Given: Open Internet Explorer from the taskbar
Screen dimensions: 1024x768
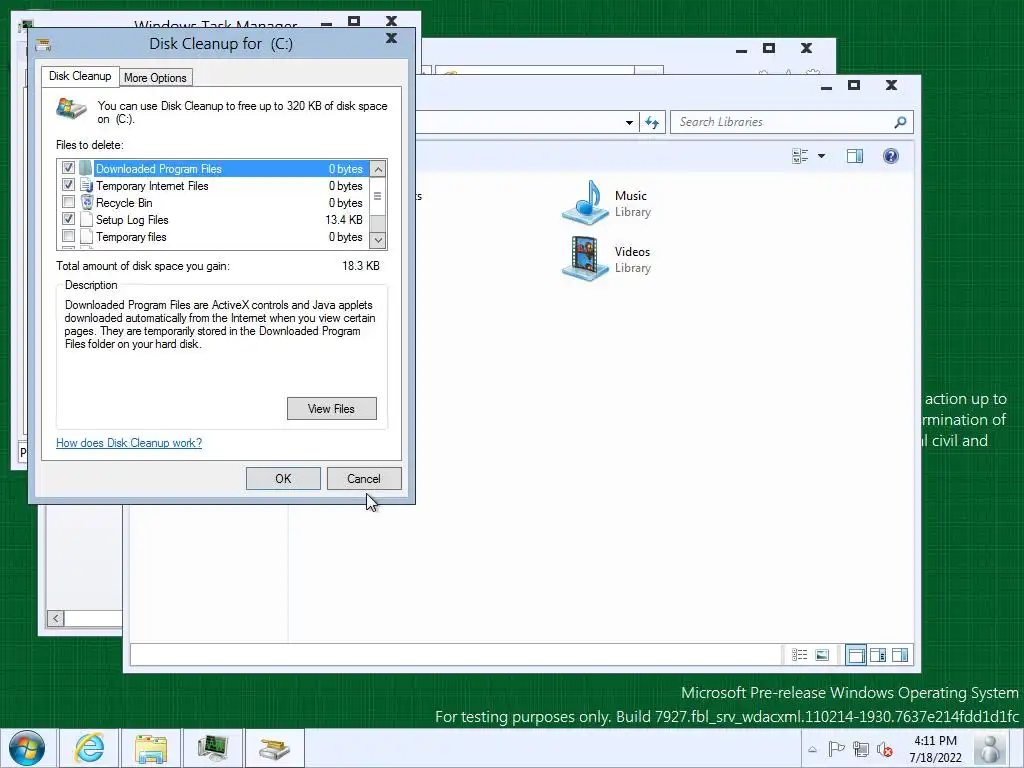Looking at the screenshot, I should (x=89, y=748).
